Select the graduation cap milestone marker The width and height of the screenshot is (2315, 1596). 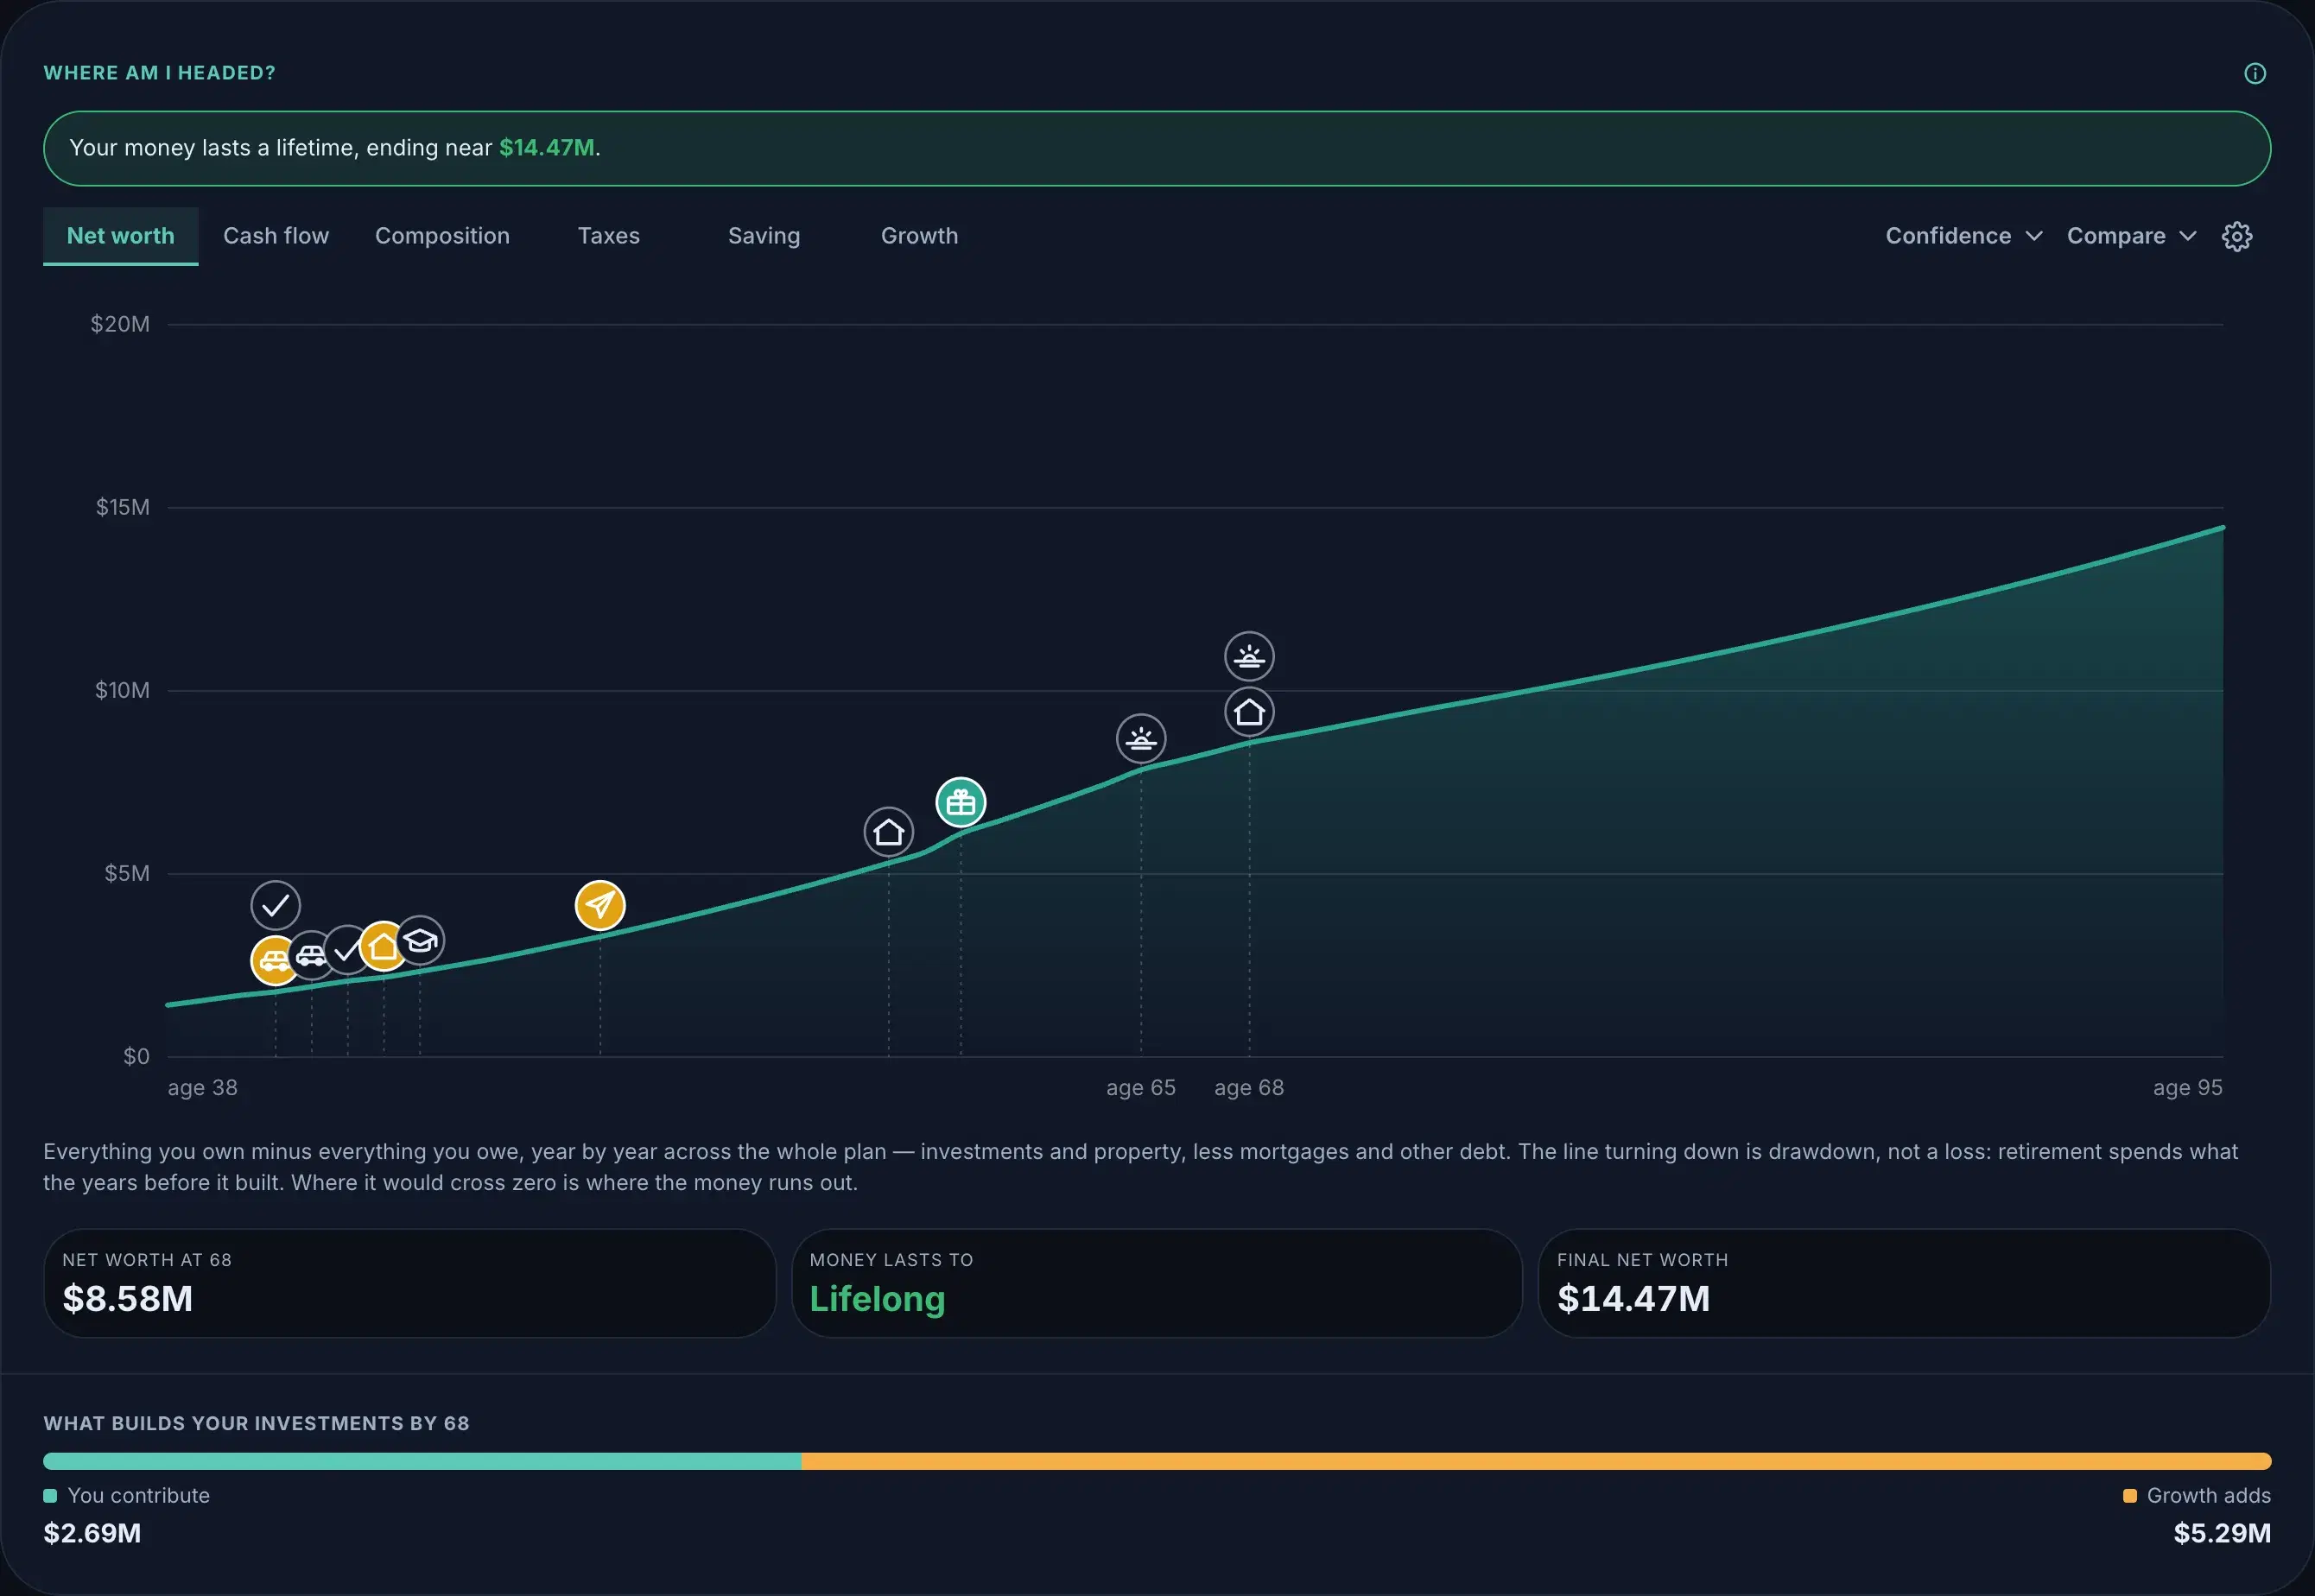coord(420,940)
